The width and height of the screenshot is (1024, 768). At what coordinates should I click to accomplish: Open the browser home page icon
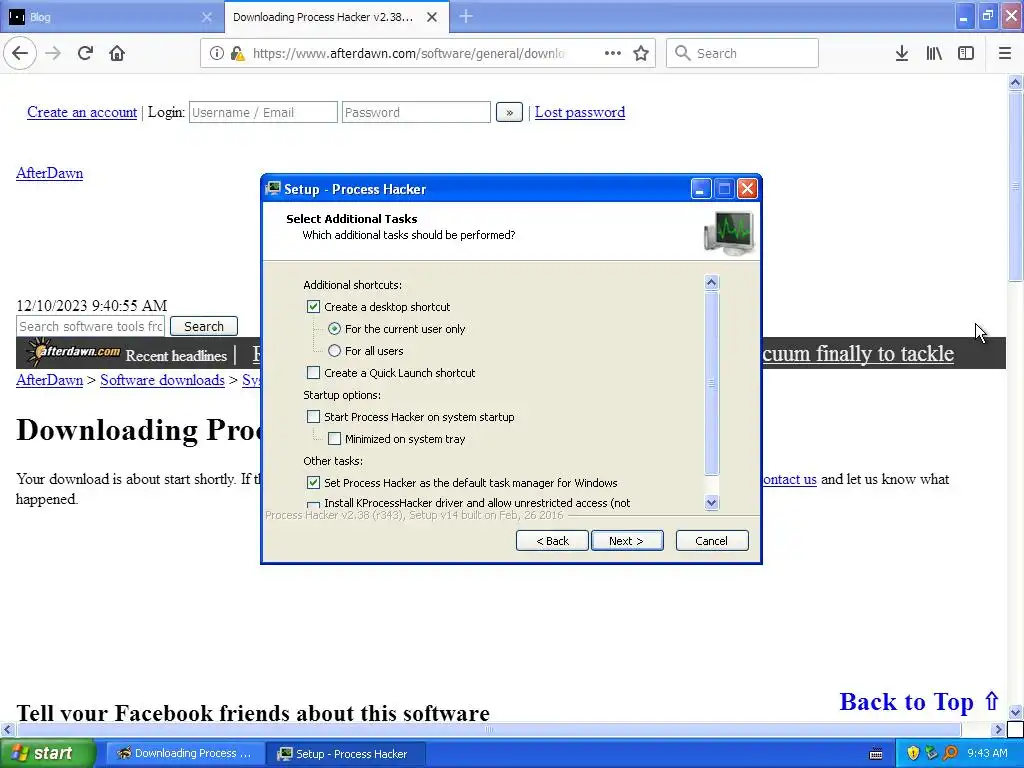click(117, 53)
